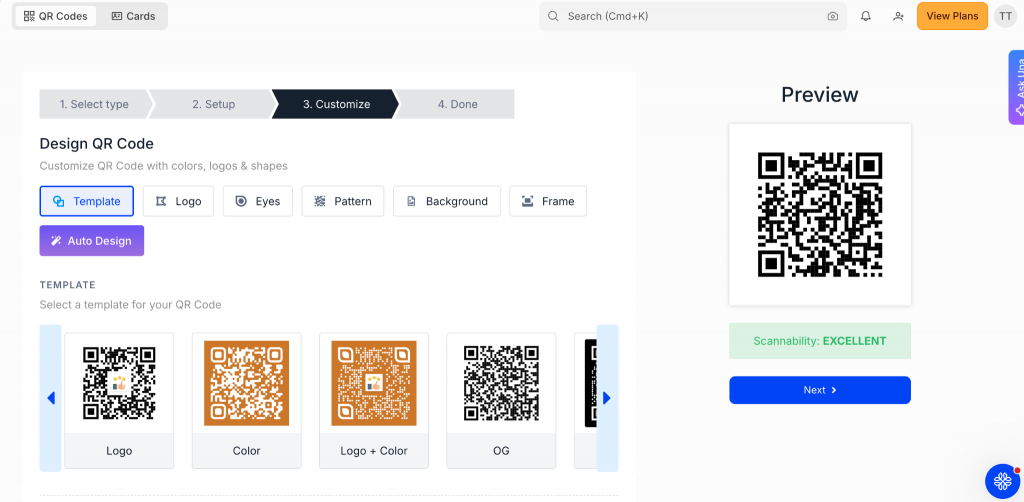Choose the Logo template thumbnail
This screenshot has width=1024, height=502.
coord(119,400)
